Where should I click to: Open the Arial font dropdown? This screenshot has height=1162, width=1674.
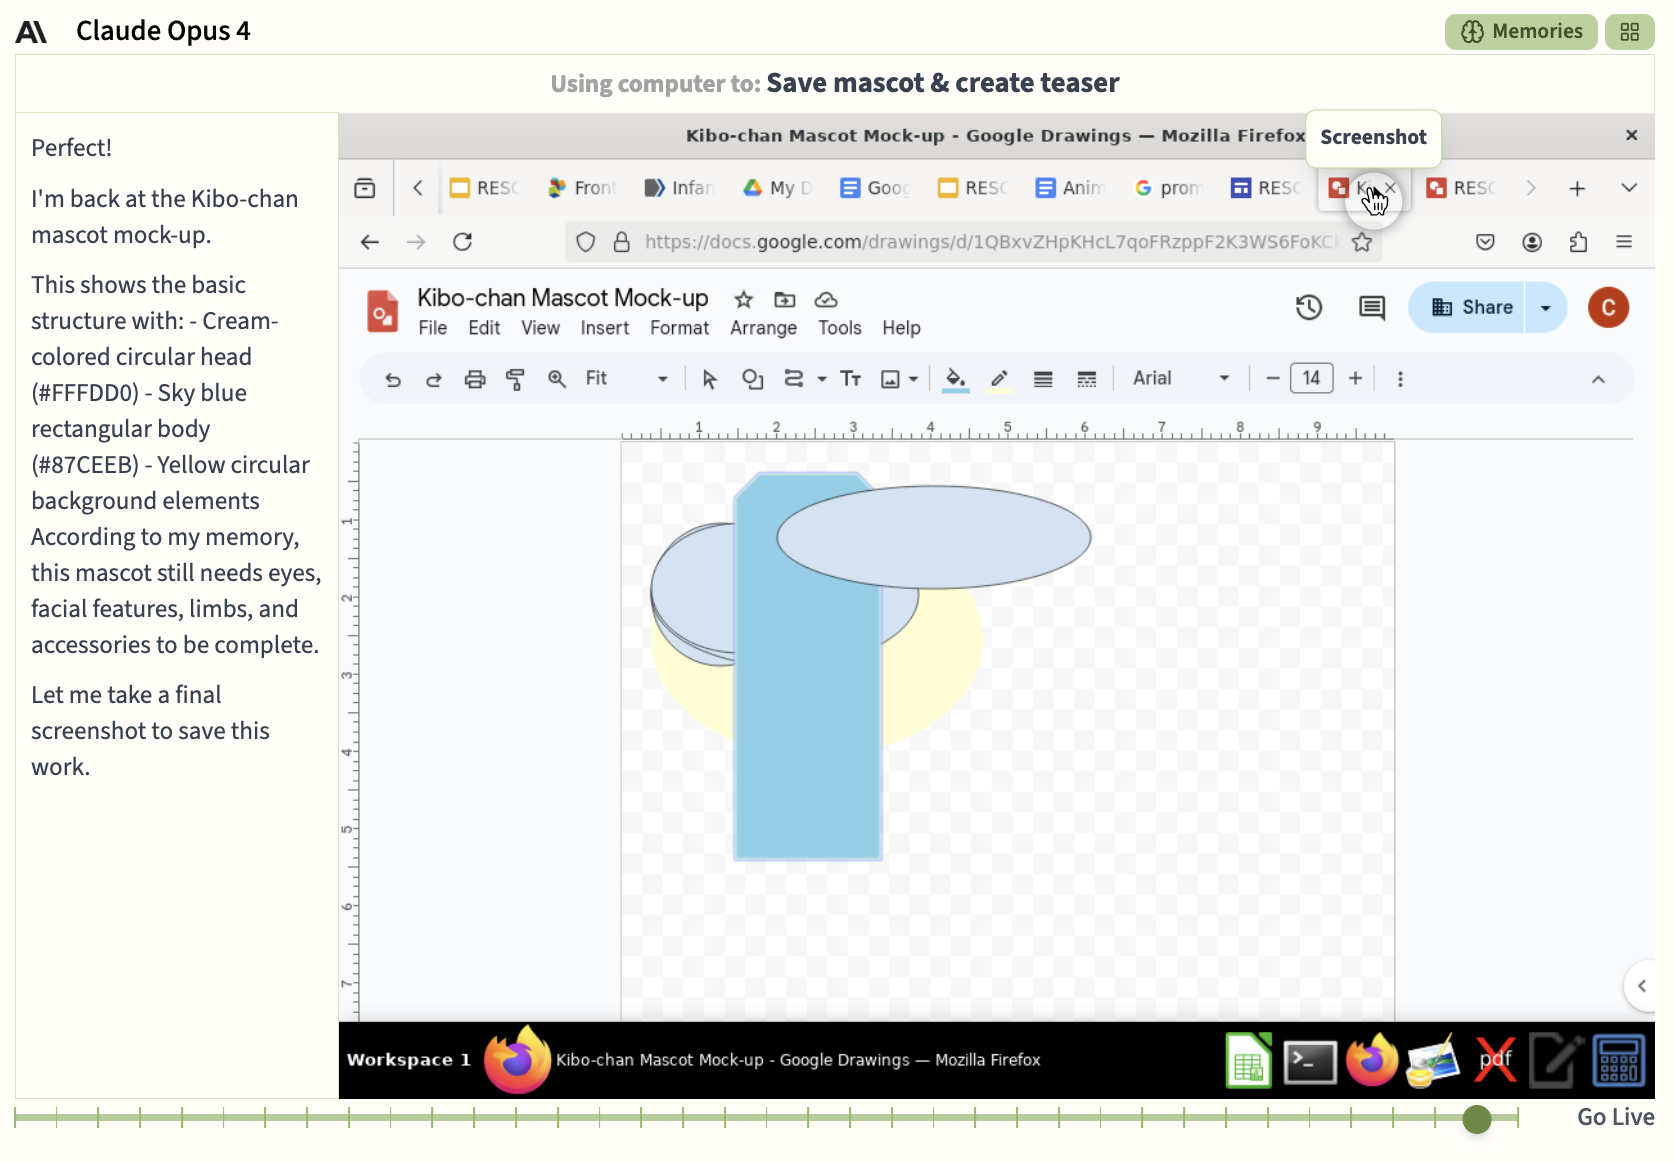pyautogui.click(x=1181, y=379)
